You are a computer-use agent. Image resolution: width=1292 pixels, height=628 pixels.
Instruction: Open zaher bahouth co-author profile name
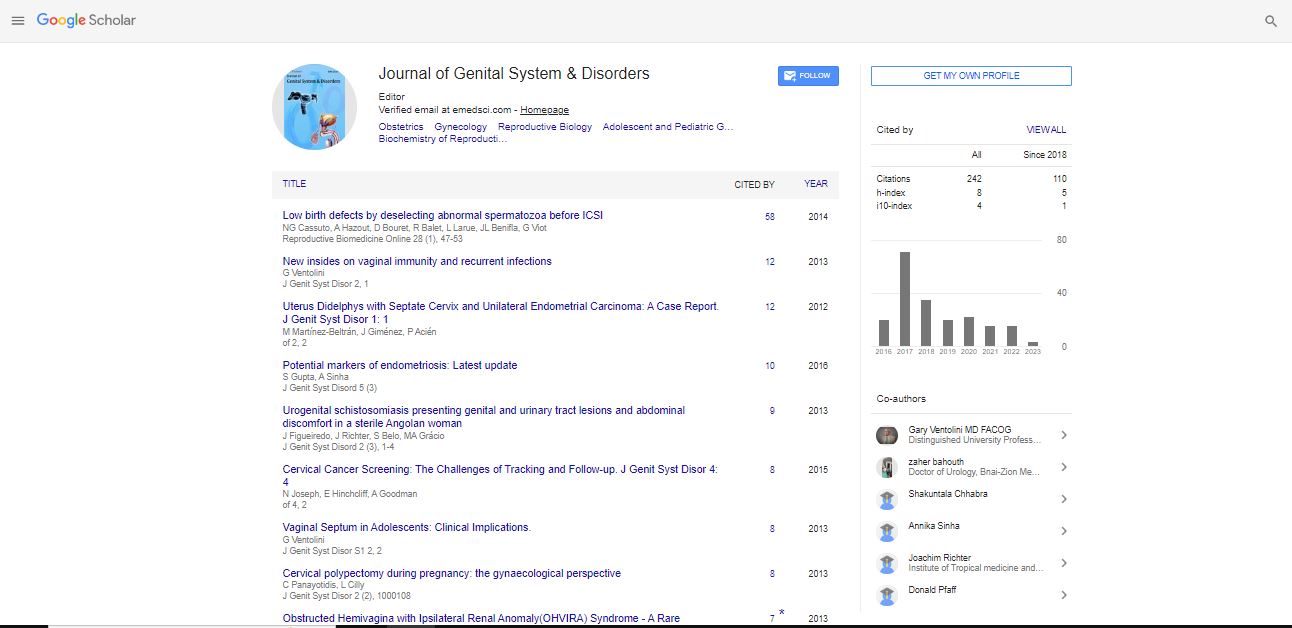(x=936, y=462)
